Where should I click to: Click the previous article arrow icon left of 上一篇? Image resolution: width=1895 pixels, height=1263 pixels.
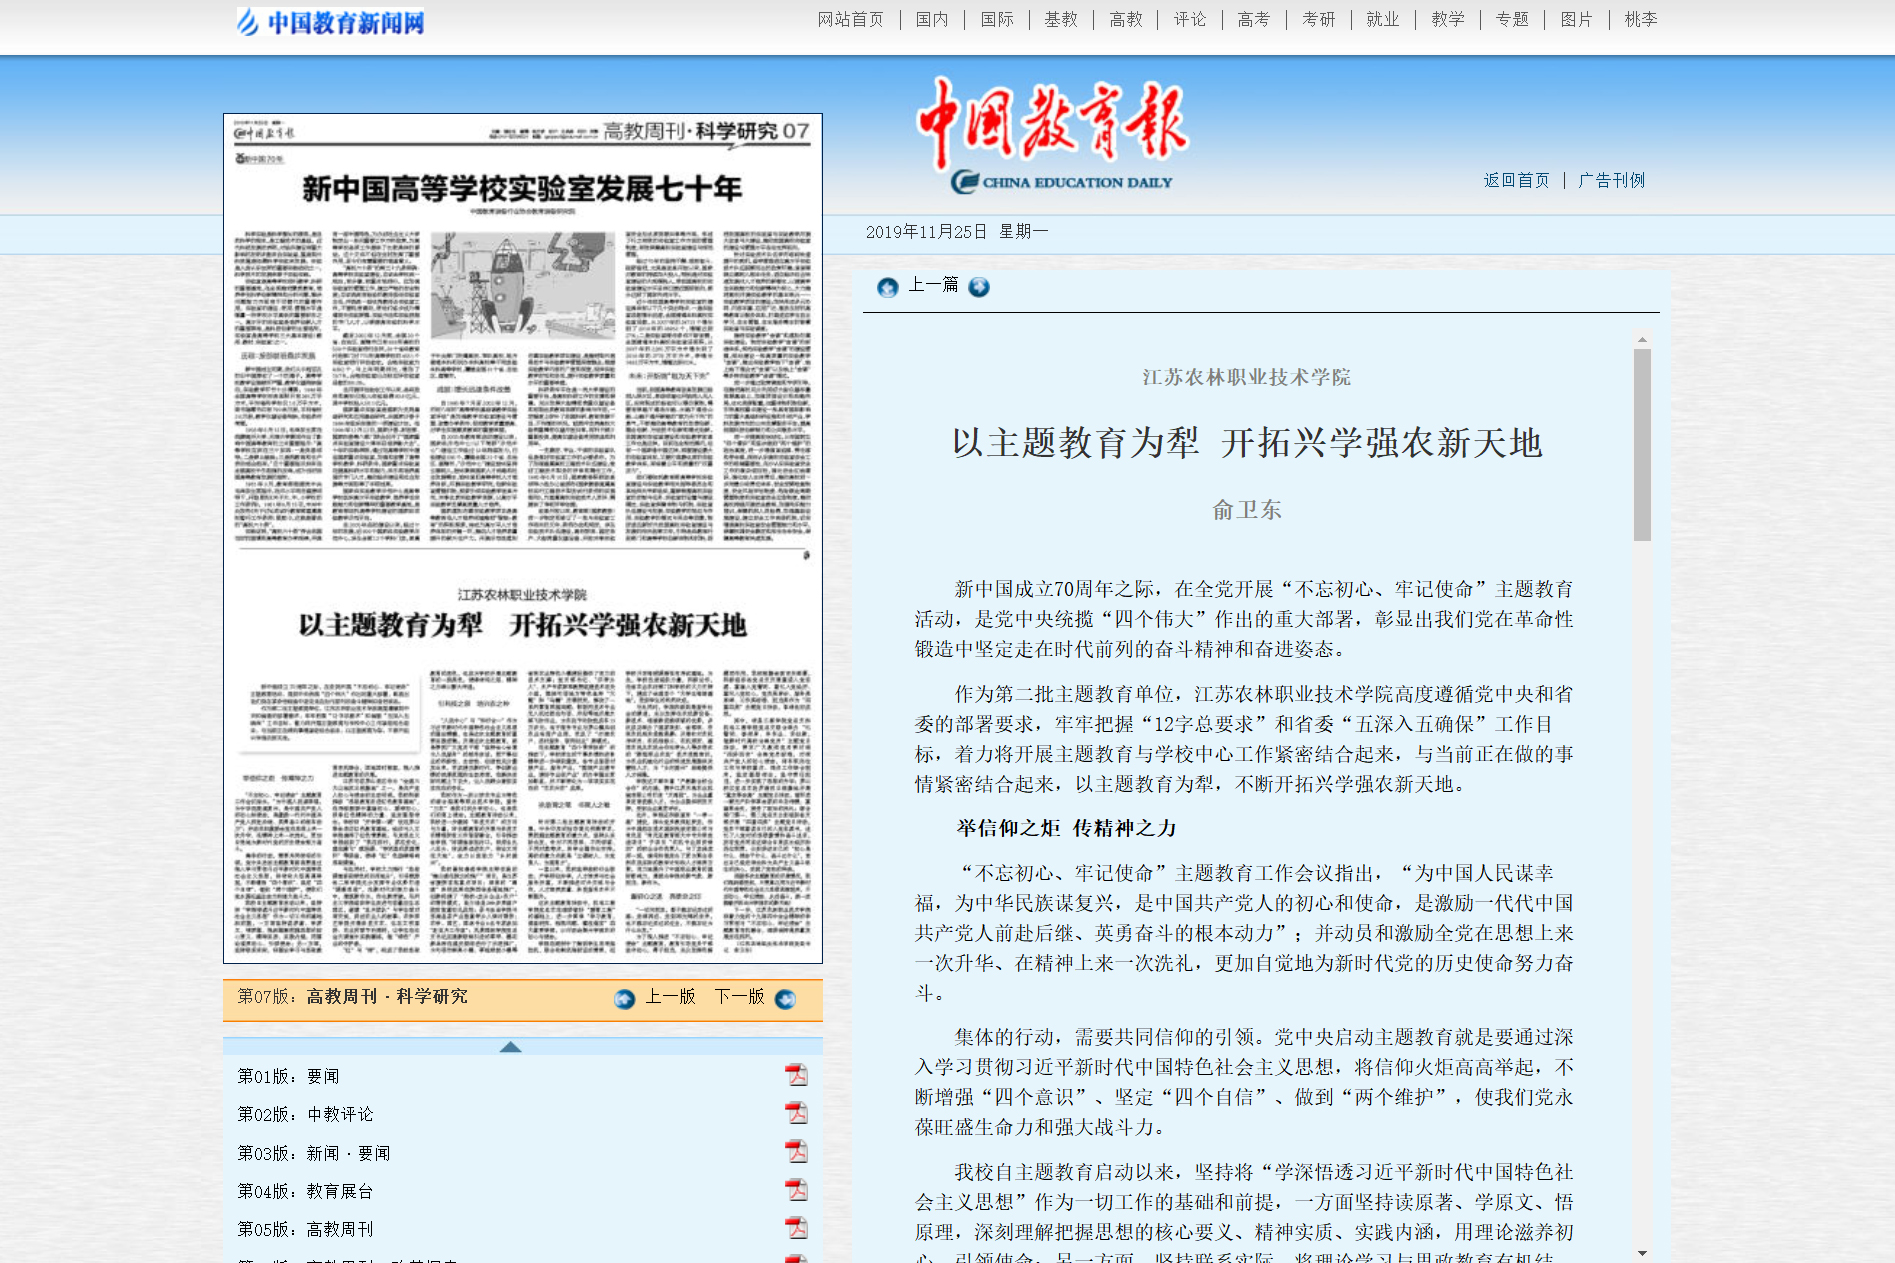click(887, 287)
